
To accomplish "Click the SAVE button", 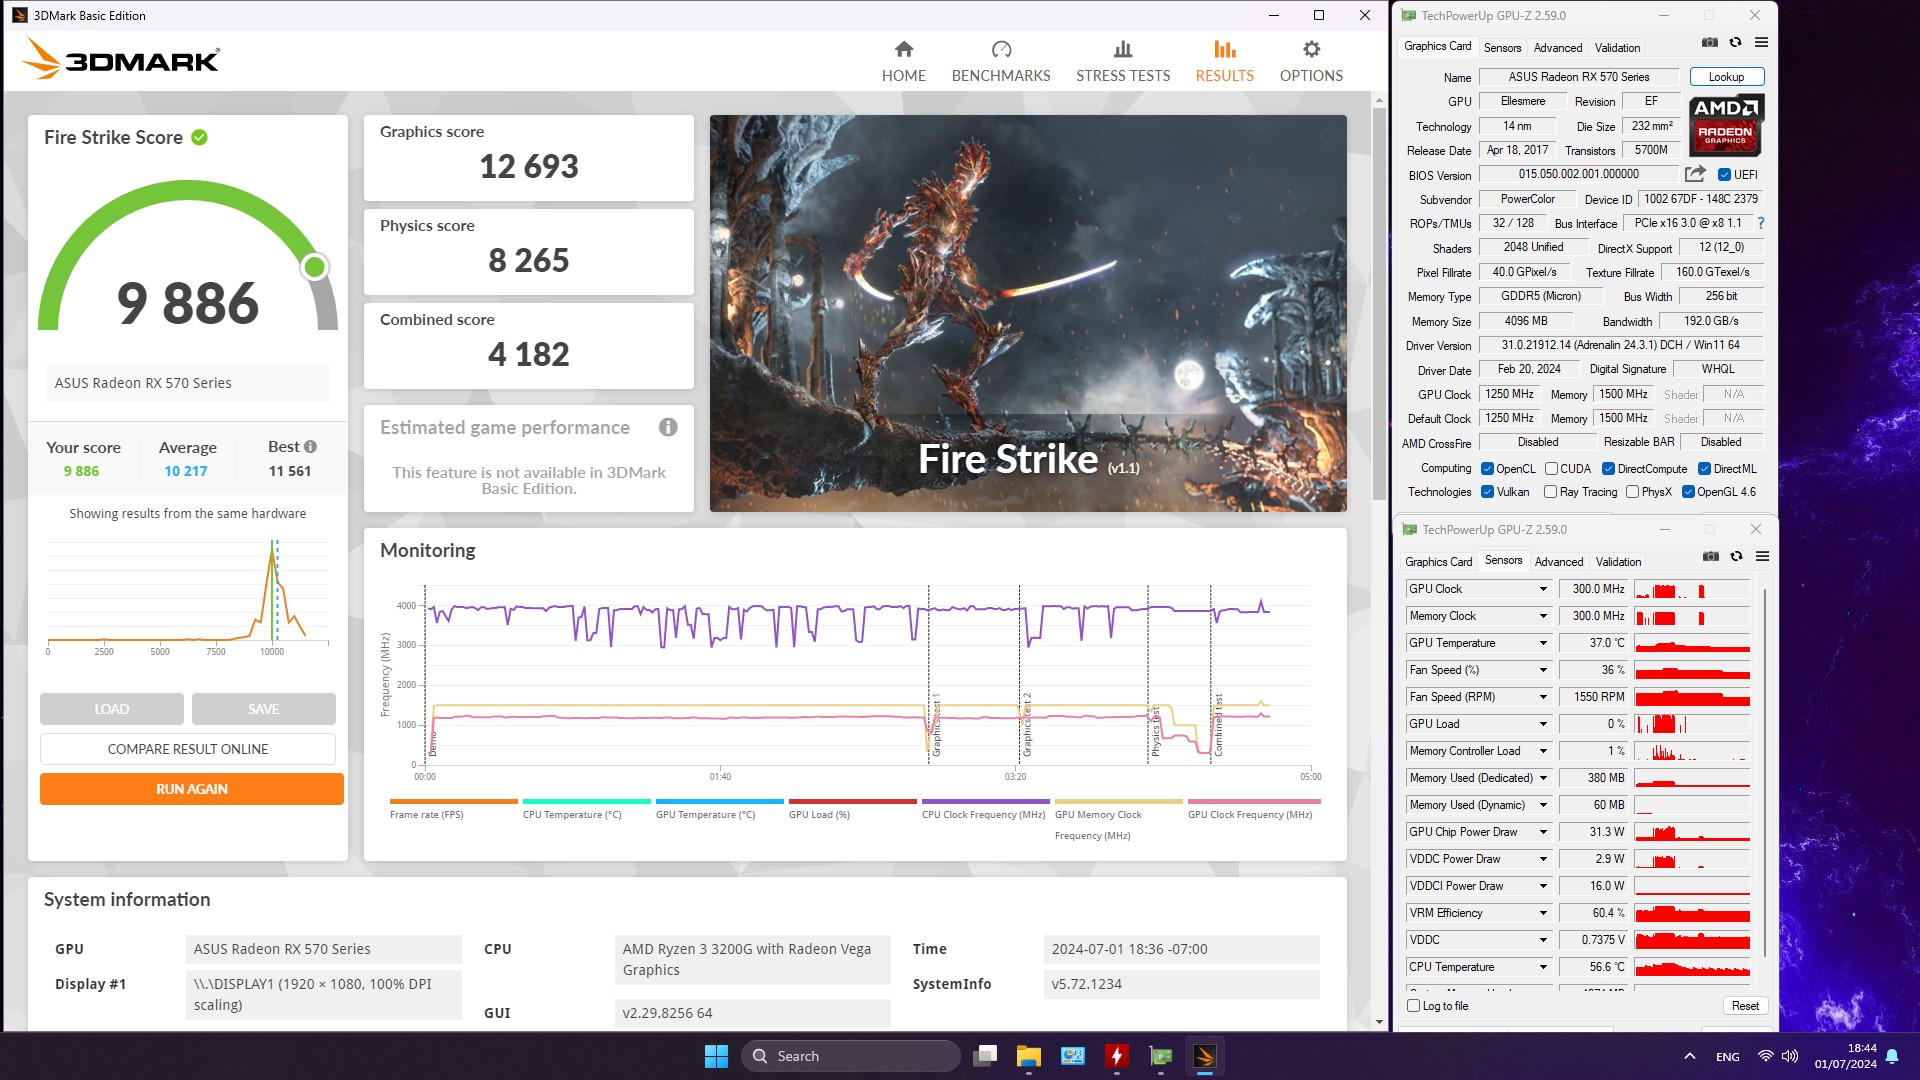I will coord(264,709).
